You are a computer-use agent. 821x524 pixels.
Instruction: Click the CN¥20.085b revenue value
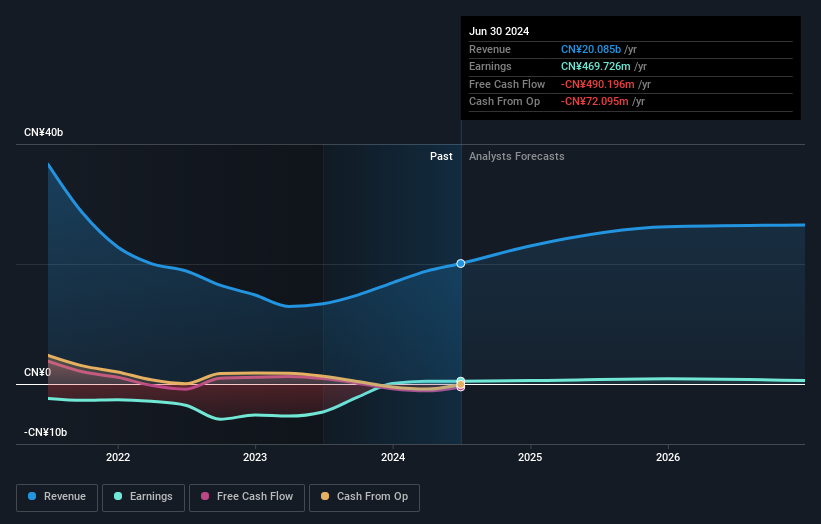tap(591, 49)
